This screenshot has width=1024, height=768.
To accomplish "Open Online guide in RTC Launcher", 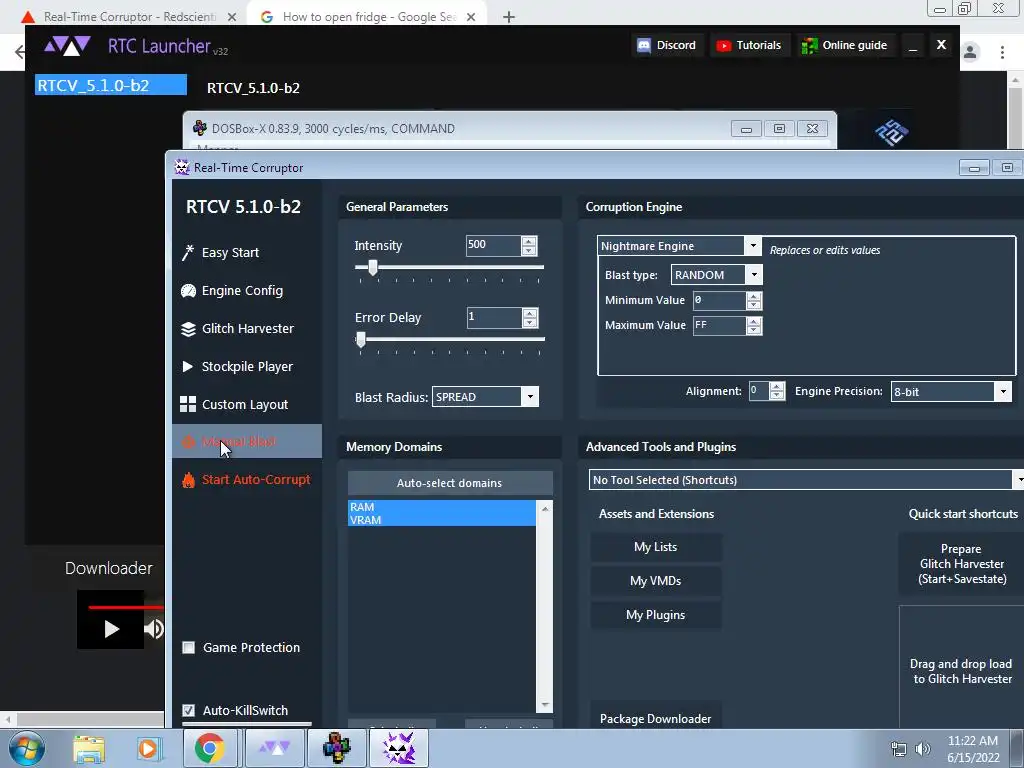I will pyautogui.click(x=844, y=45).
